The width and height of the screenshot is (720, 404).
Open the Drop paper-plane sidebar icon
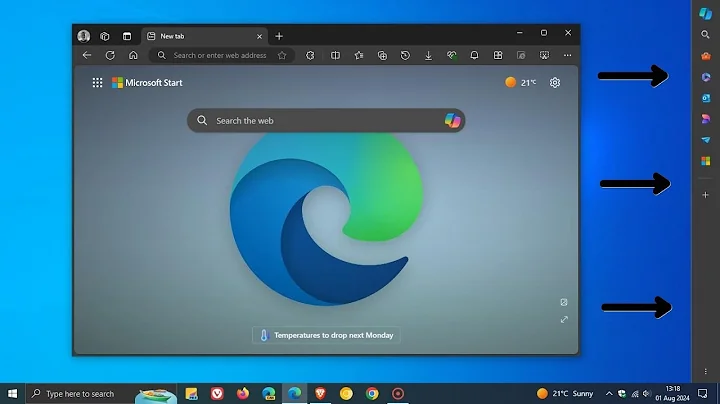[x=706, y=140]
